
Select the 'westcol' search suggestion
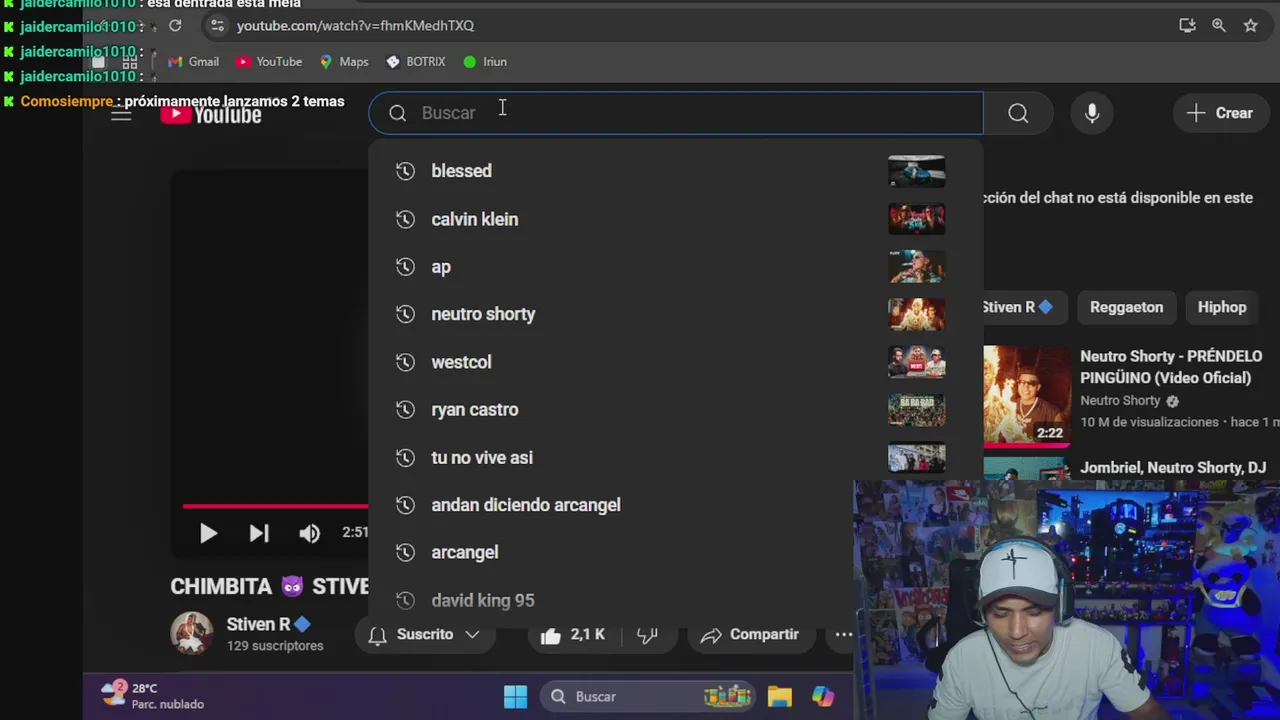coord(676,362)
